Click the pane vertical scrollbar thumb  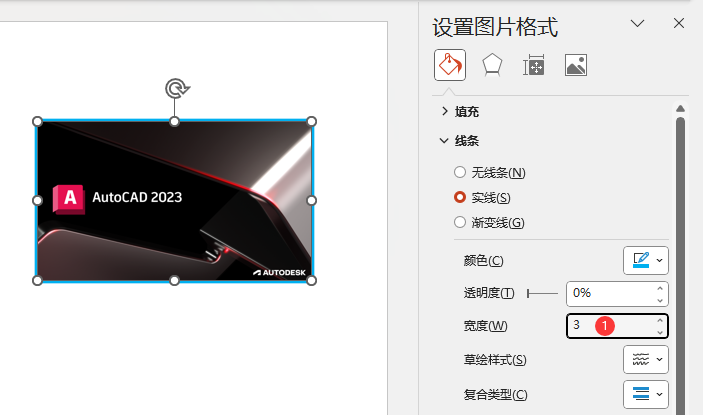(x=680, y=264)
